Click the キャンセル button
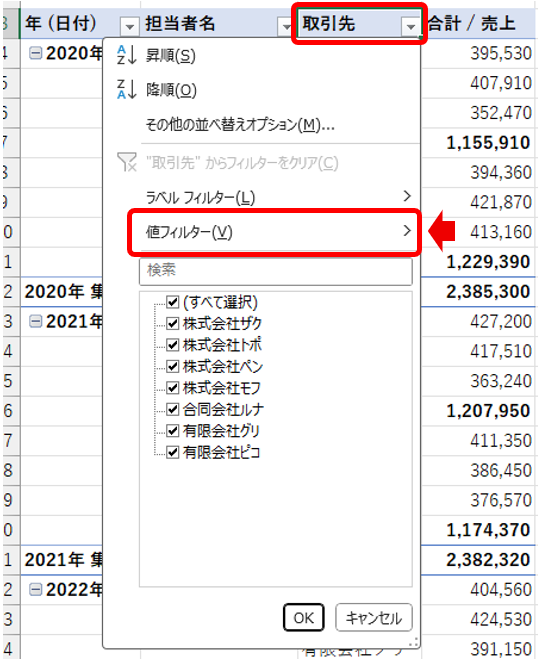The width and height of the screenshot is (538, 660). 374,617
